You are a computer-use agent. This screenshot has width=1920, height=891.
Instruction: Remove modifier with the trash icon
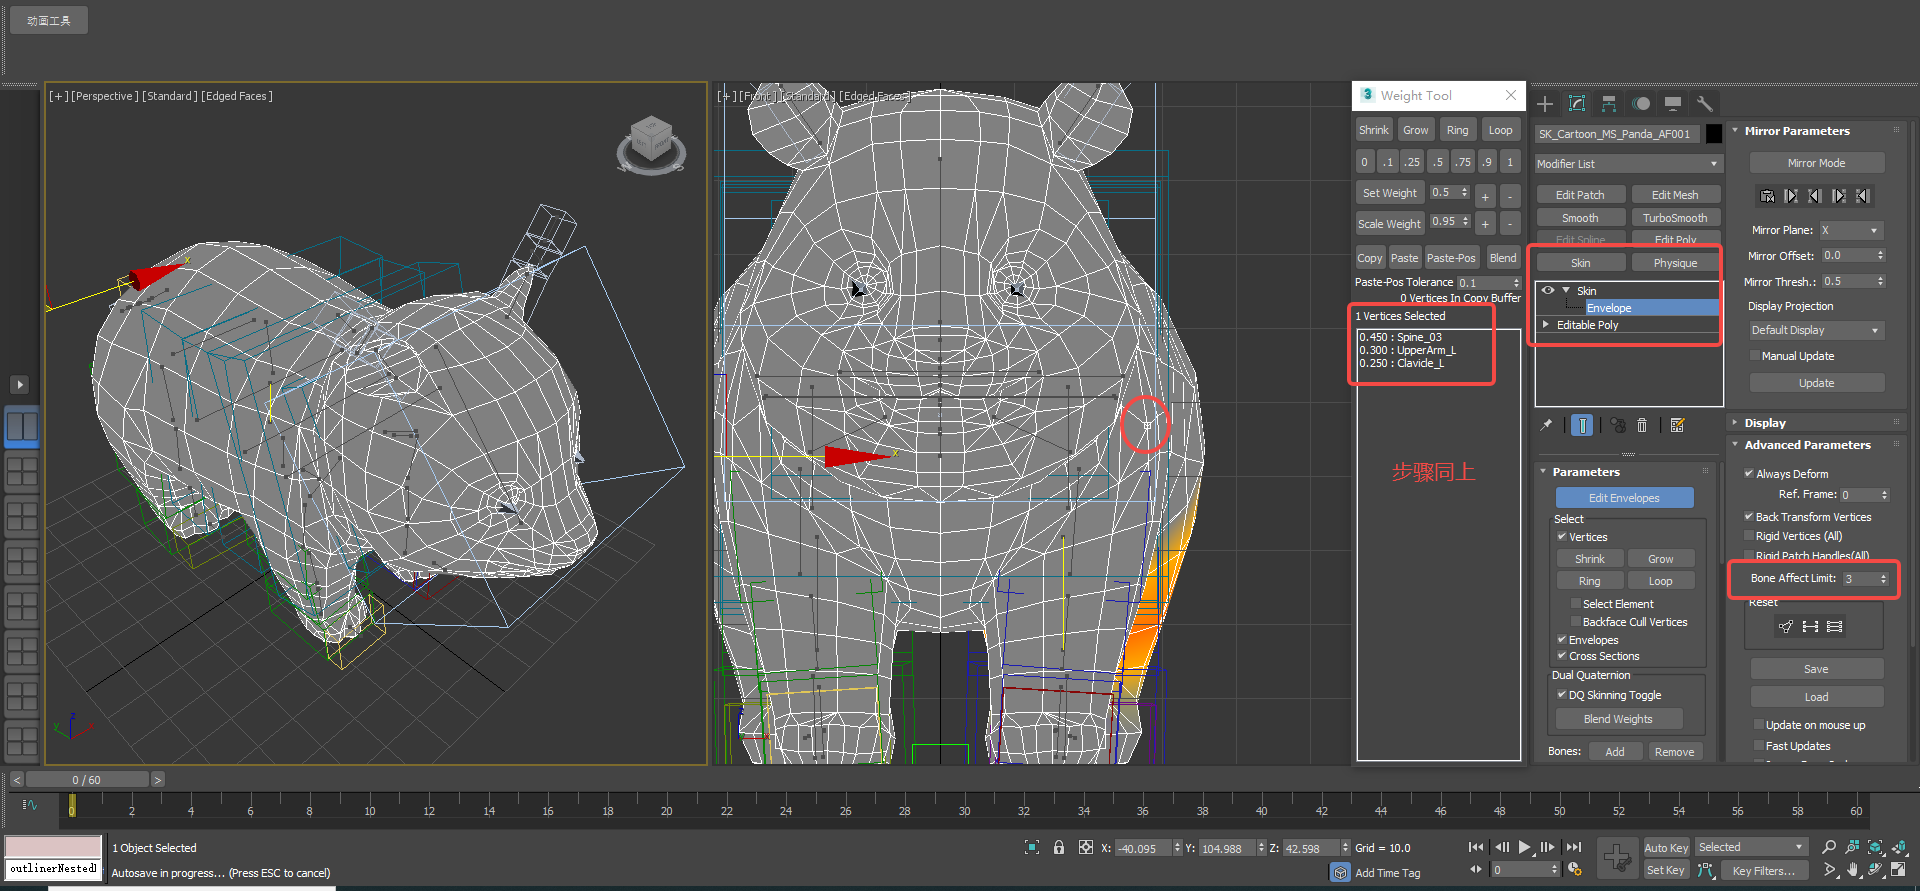[1642, 425]
